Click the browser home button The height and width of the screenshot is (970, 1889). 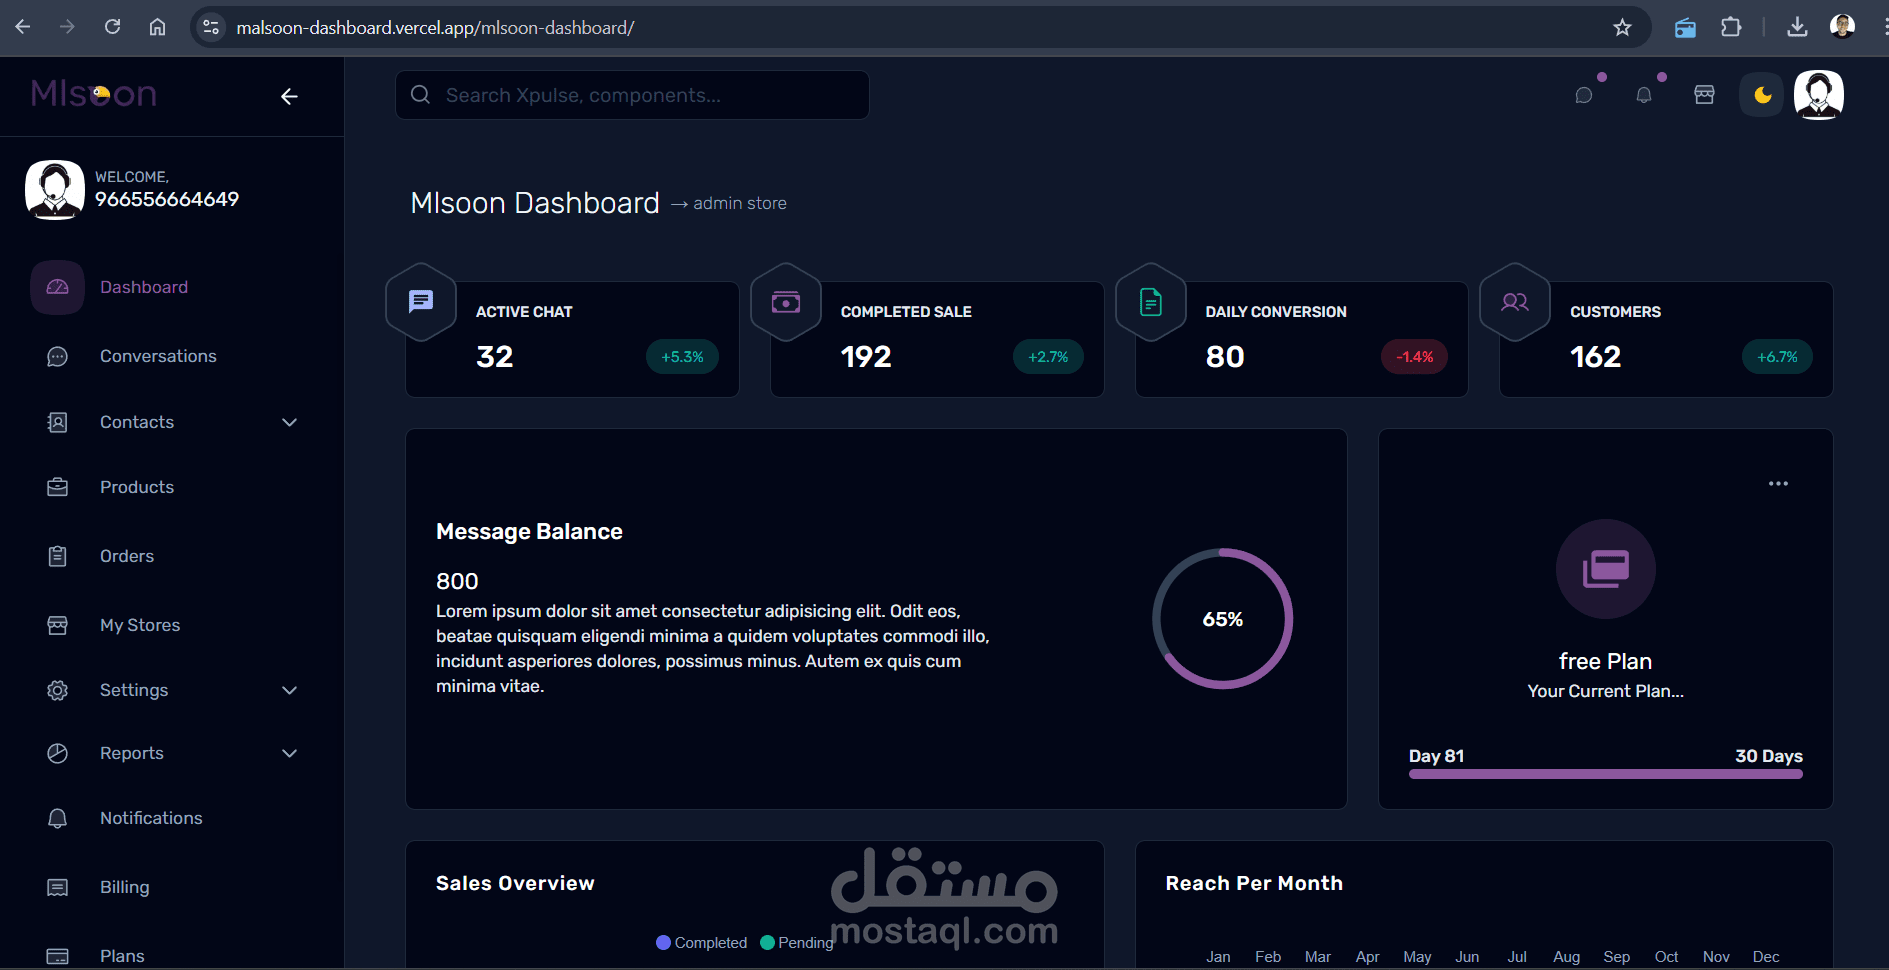pyautogui.click(x=158, y=27)
